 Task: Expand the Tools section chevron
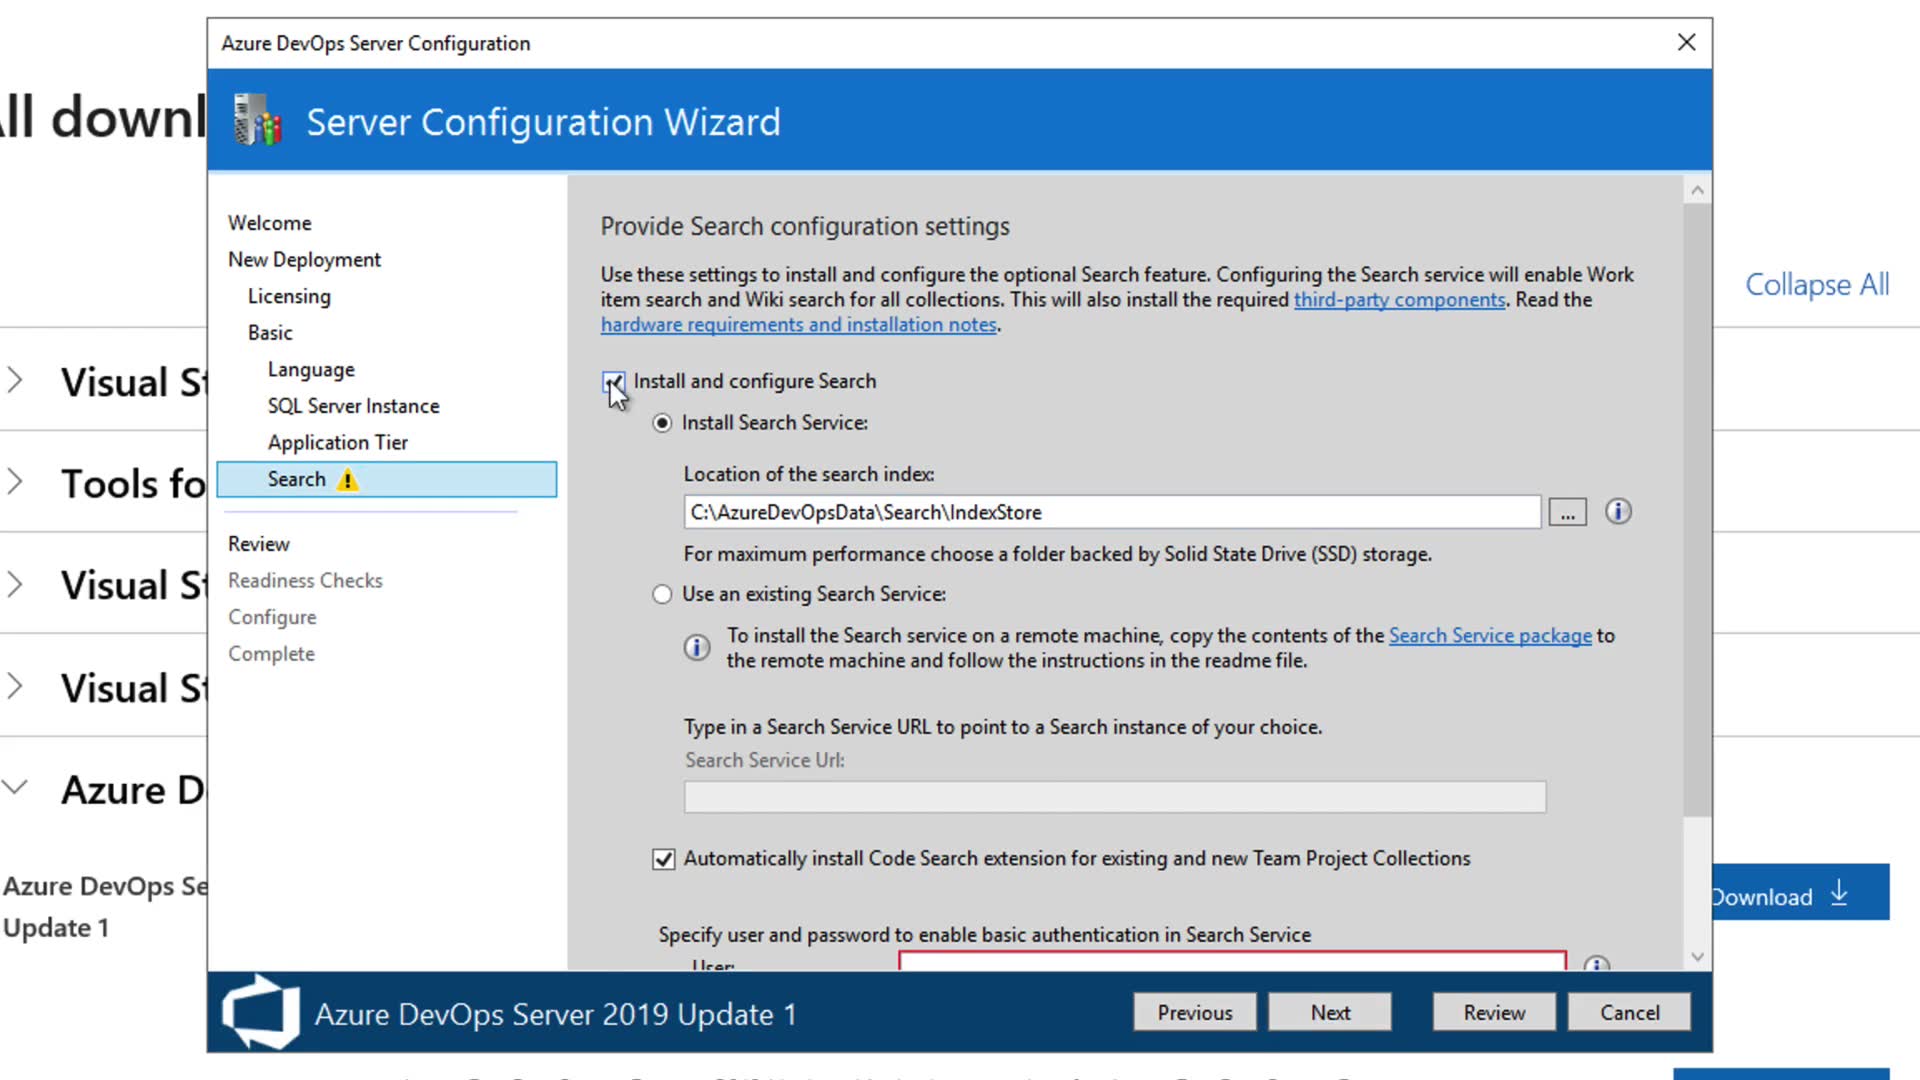15,483
